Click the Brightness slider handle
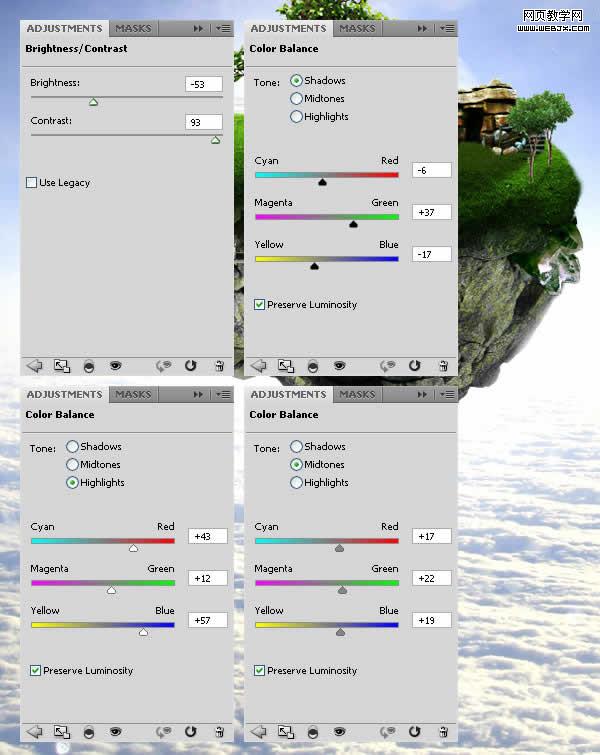This screenshot has height=755, width=600. [93, 102]
